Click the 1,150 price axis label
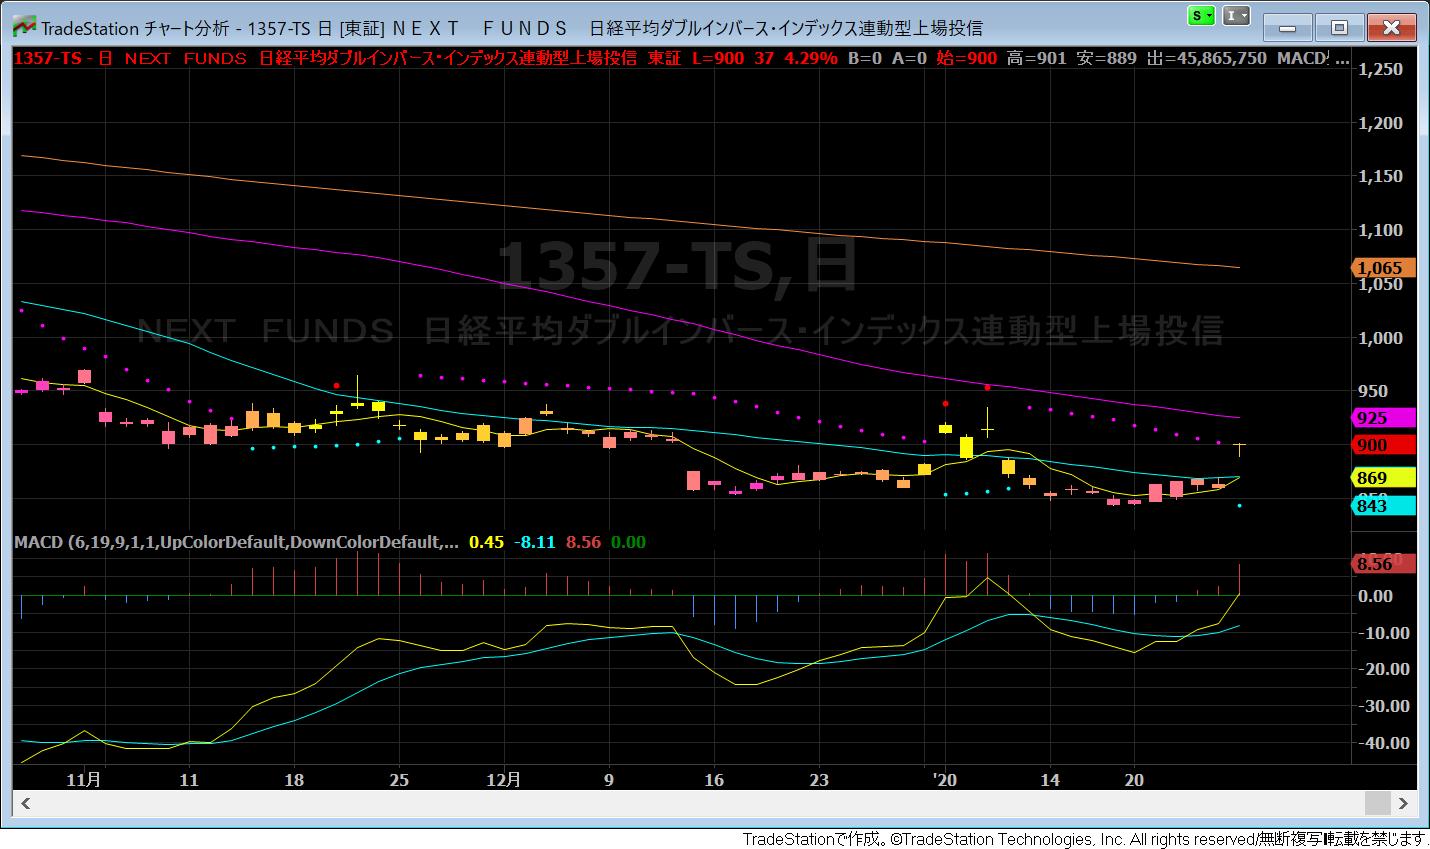Screen dimensions: 1430x849 1382,177
